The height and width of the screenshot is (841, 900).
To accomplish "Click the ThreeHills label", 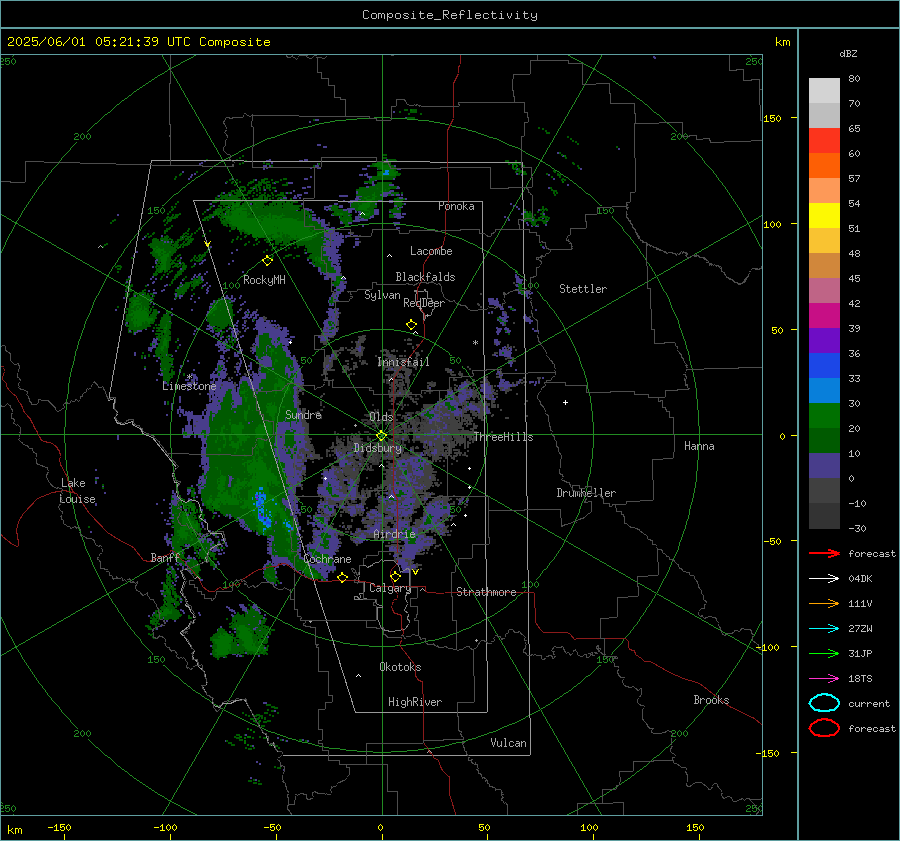I will 503,437.
